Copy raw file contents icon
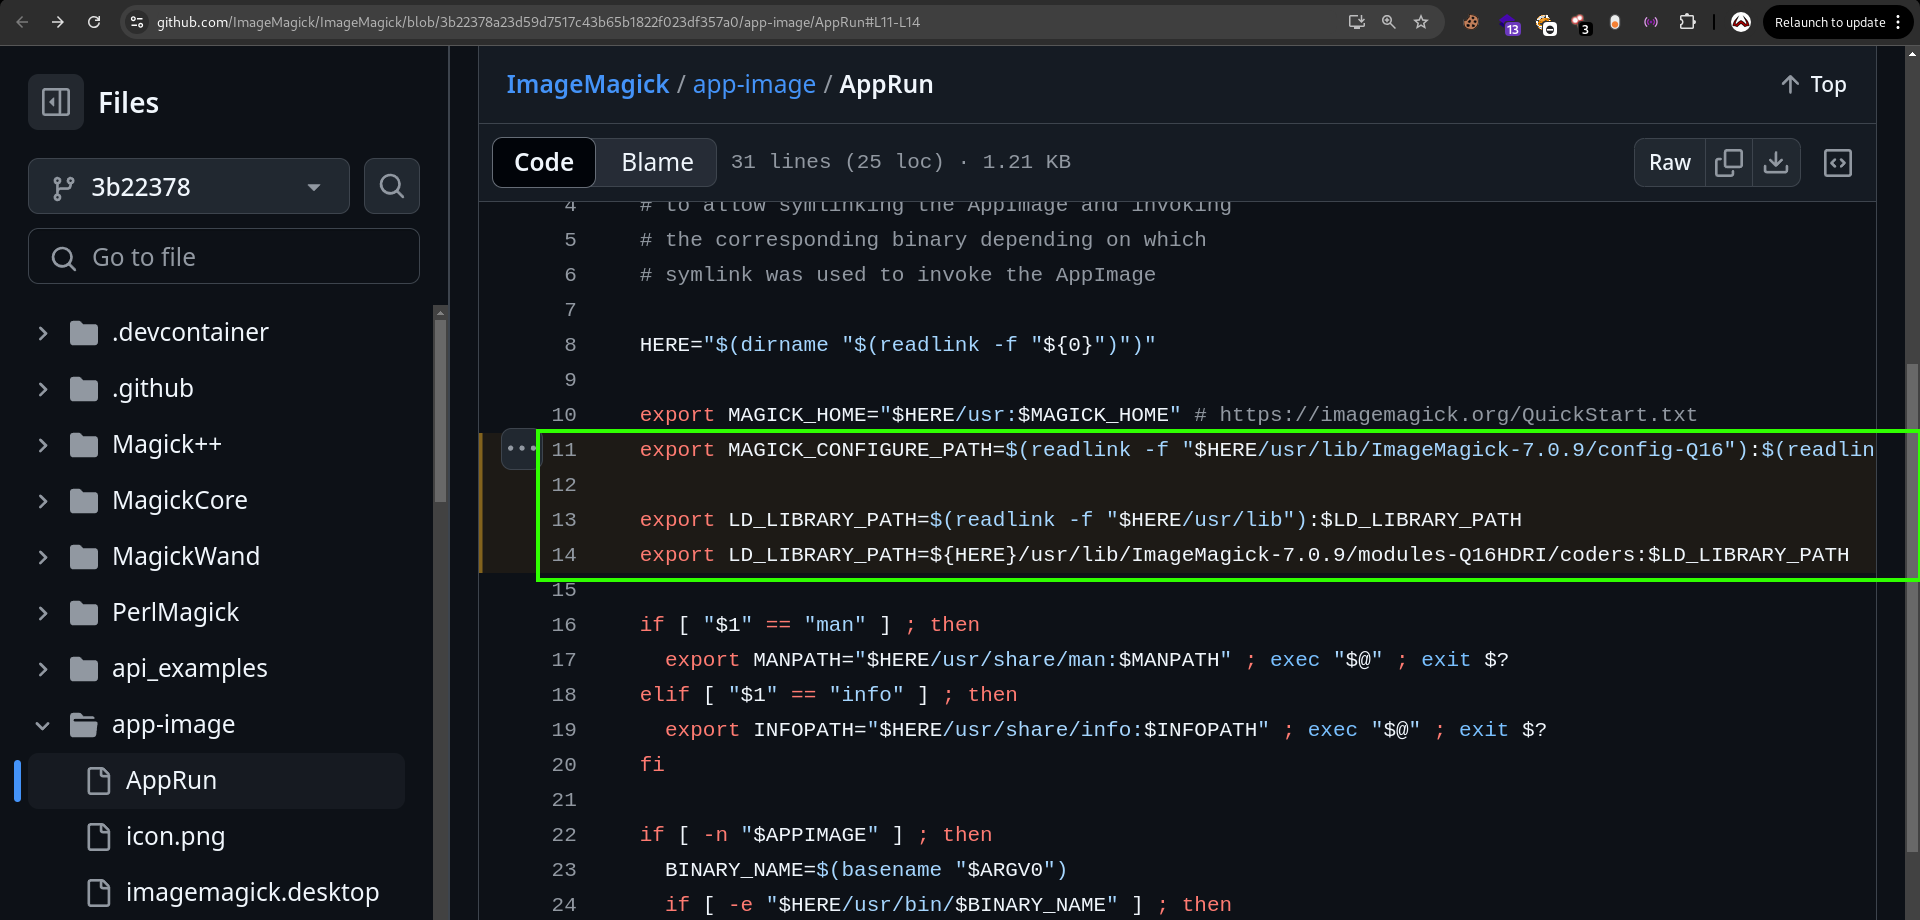 pos(1728,162)
